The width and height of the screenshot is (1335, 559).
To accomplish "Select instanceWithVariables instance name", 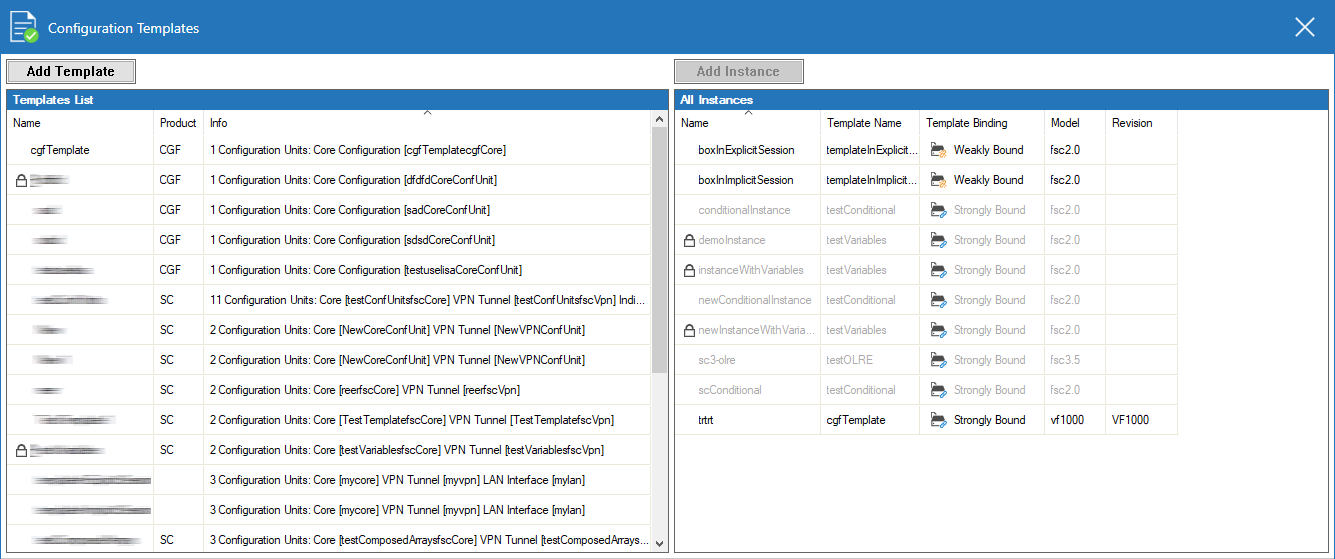I will (750, 270).
